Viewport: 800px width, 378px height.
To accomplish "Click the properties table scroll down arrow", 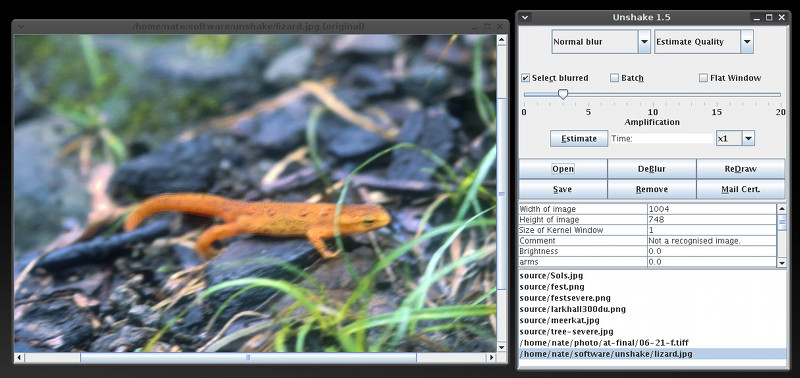I will click(x=782, y=263).
